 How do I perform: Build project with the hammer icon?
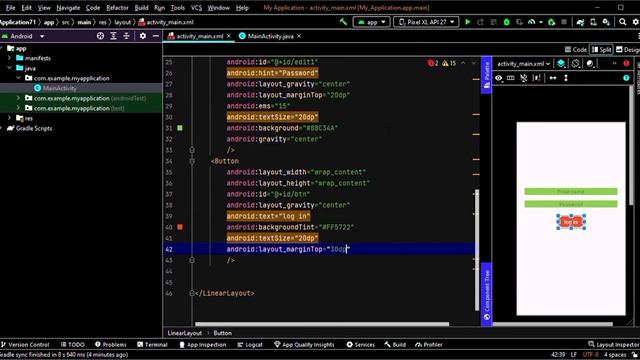(x=343, y=22)
